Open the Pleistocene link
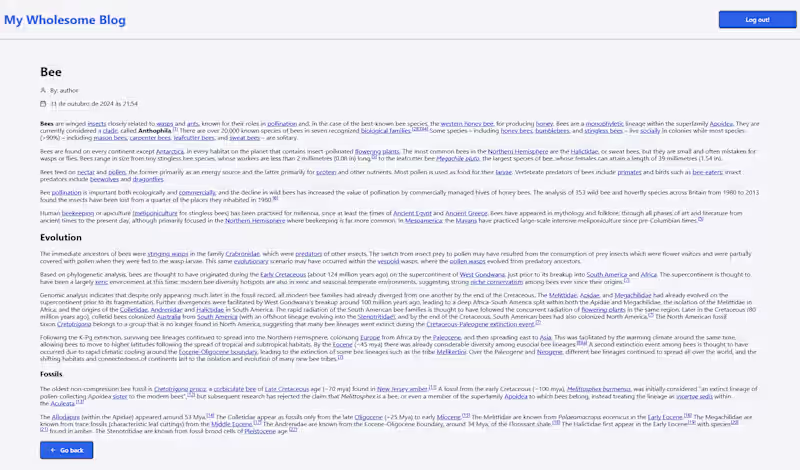Image resolution: width=800 pixels, height=470 pixels. click(x=260, y=431)
